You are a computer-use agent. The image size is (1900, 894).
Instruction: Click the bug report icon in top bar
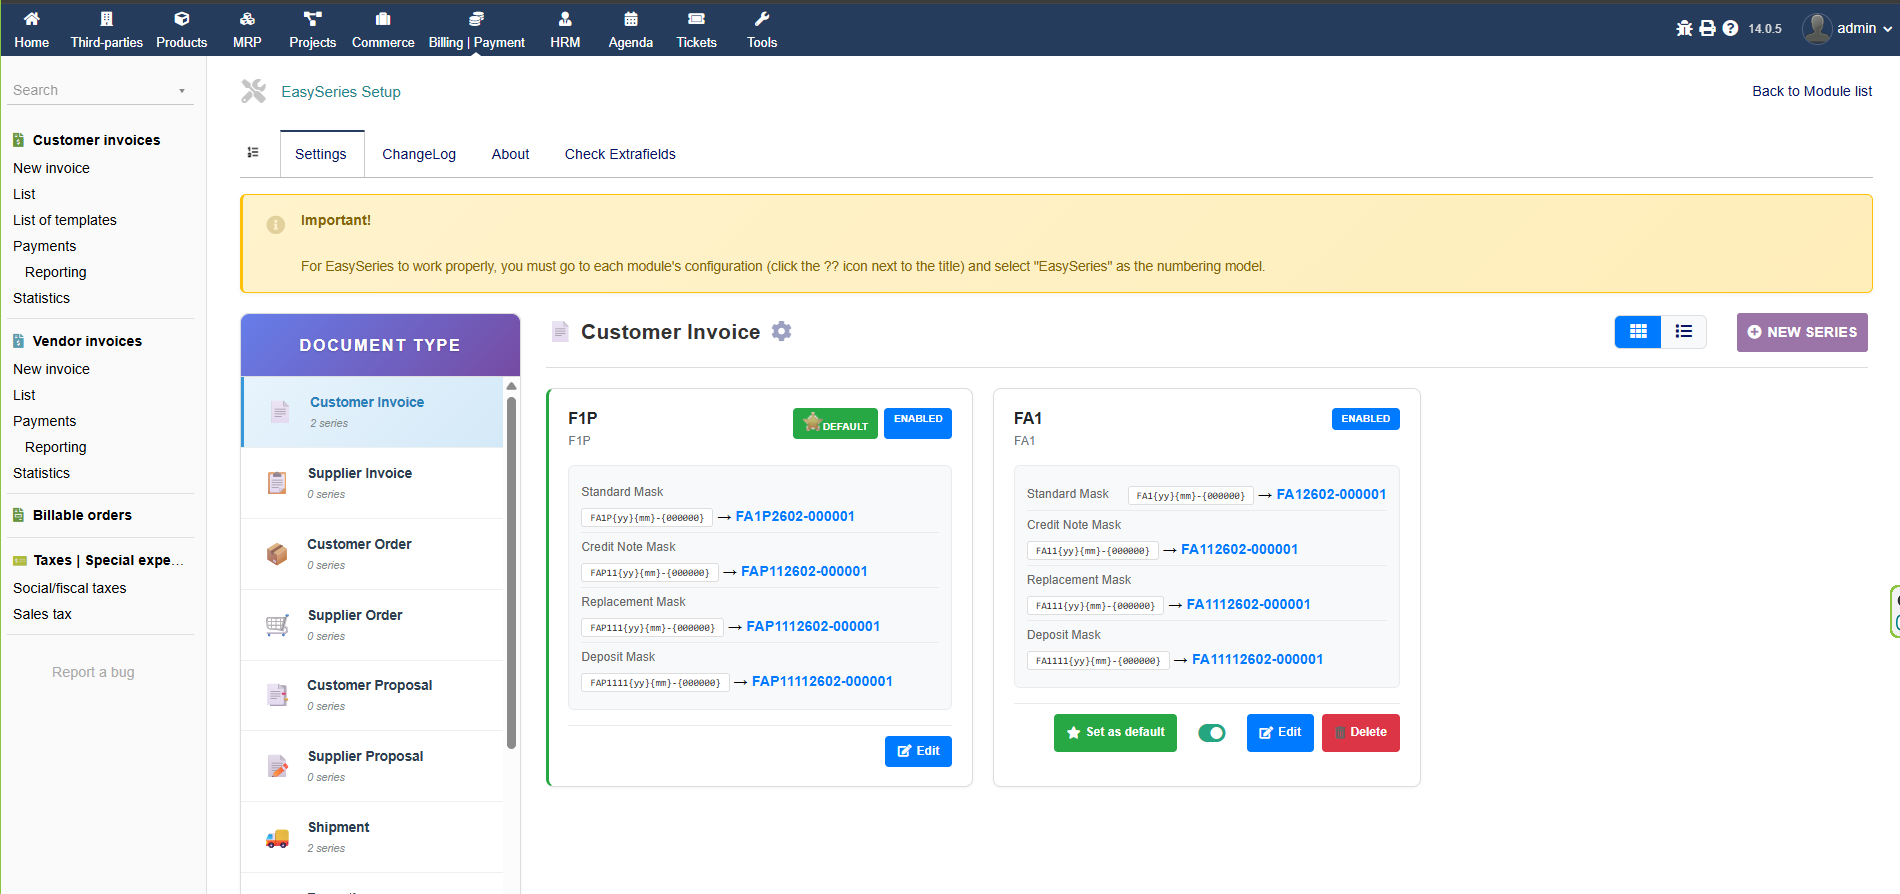(x=1684, y=28)
